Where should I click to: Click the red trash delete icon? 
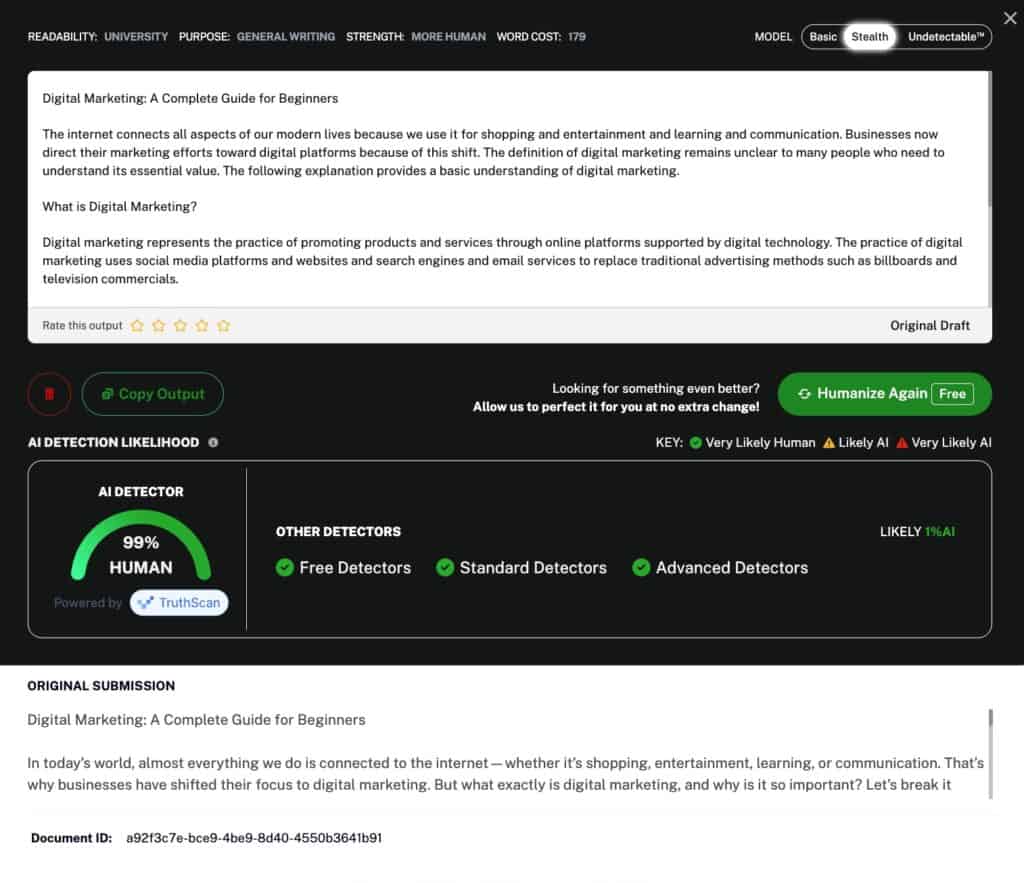click(x=49, y=394)
